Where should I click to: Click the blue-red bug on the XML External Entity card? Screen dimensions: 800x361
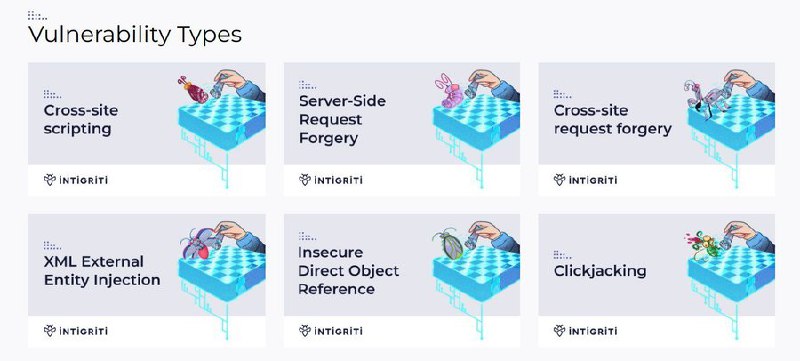[196, 243]
